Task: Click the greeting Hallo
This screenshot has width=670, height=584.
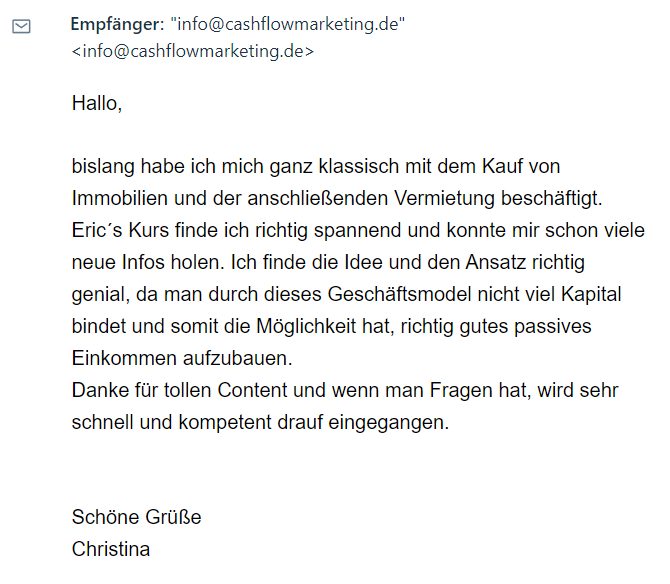Action: click(x=97, y=103)
